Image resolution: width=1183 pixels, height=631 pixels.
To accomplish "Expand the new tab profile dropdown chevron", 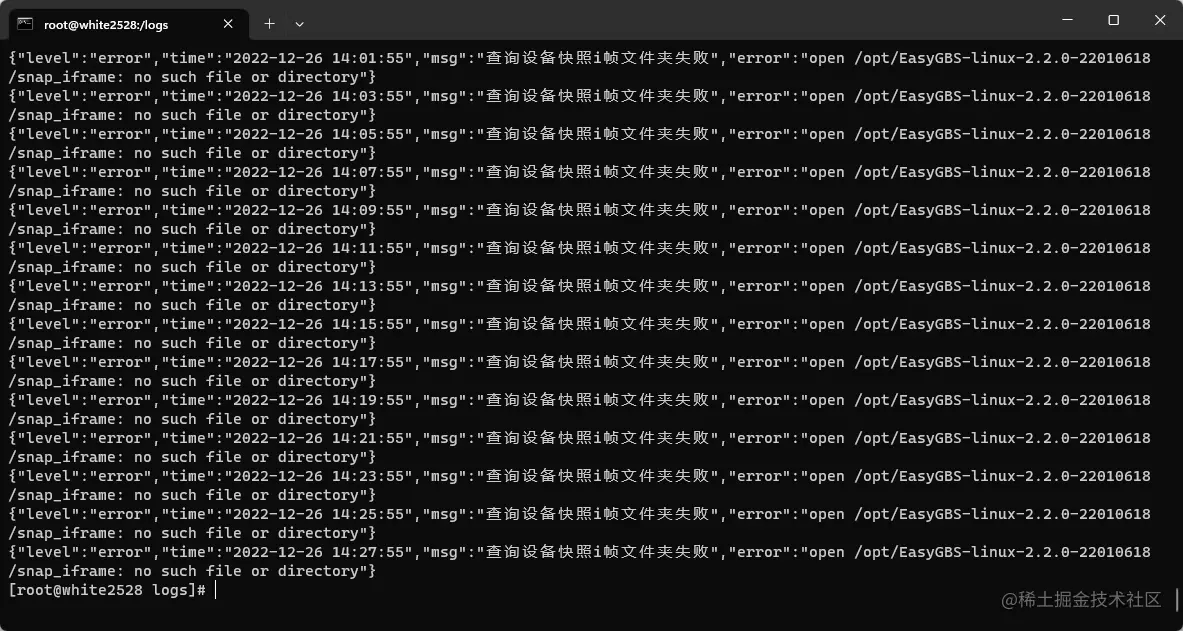I will tap(300, 24).
